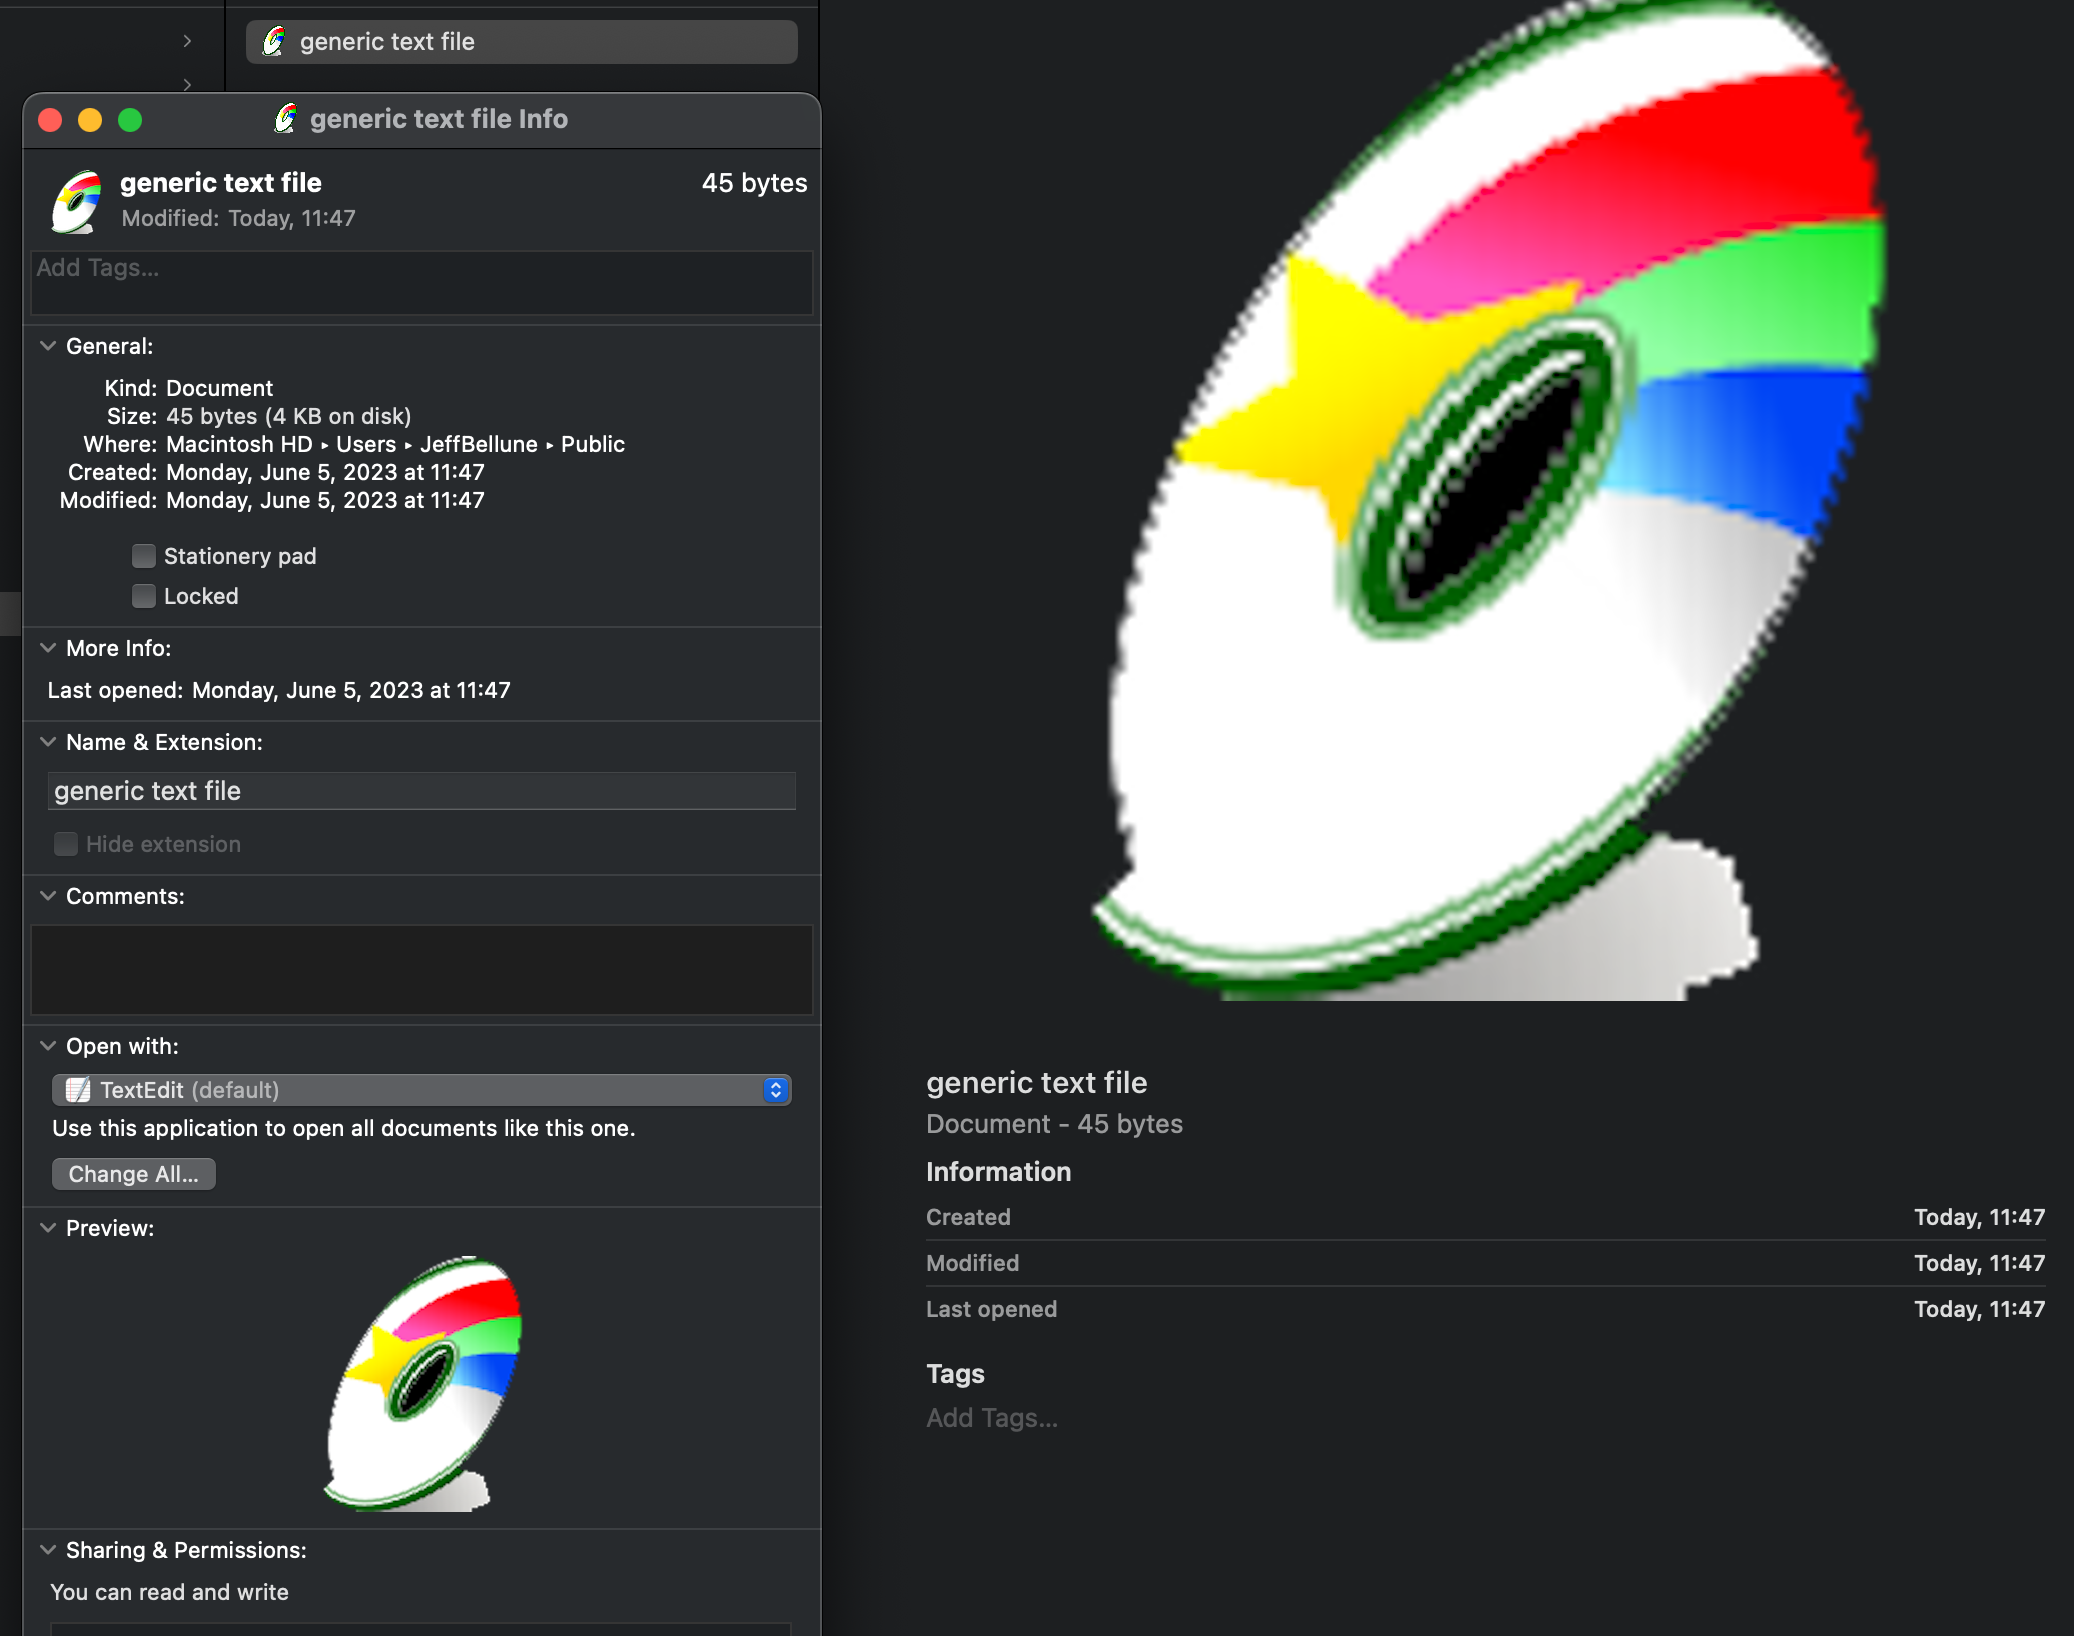Click the icon beside generic text file in the list
This screenshot has width=2074, height=1636.
(x=274, y=42)
